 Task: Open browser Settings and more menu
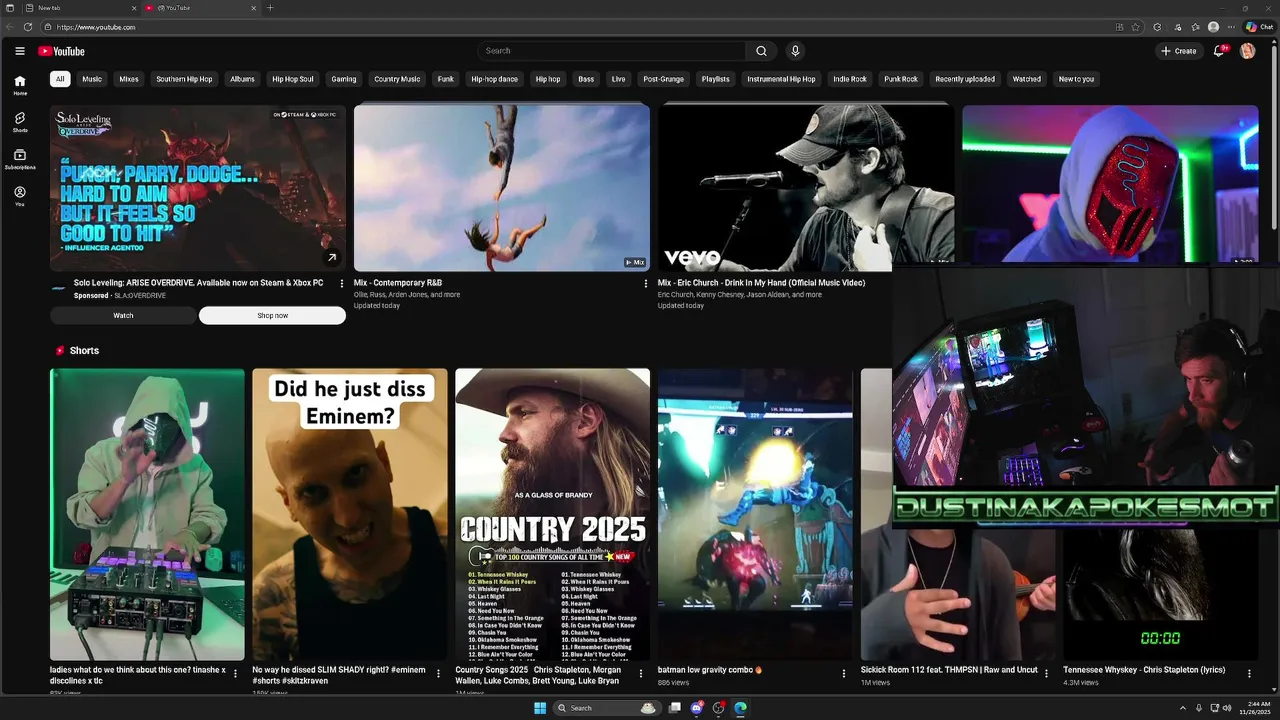[x=1231, y=27]
